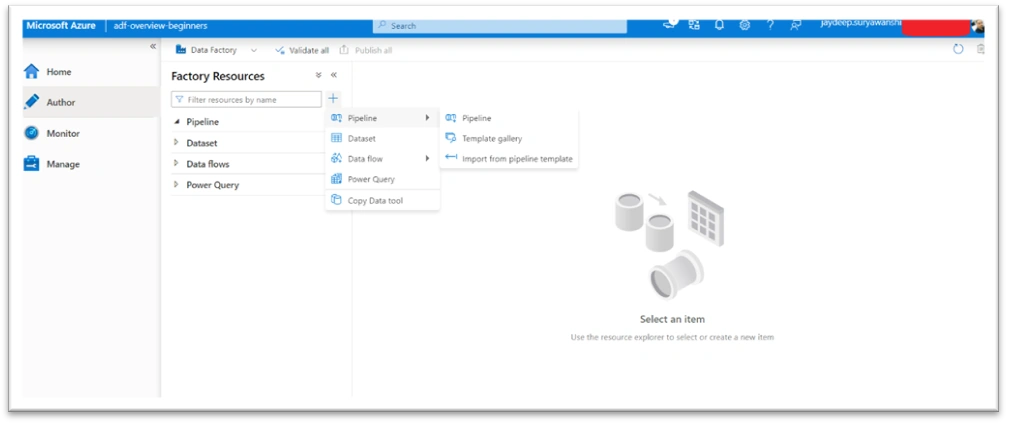
Task: Open the Data flow submenu arrow
Action: coord(427,158)
